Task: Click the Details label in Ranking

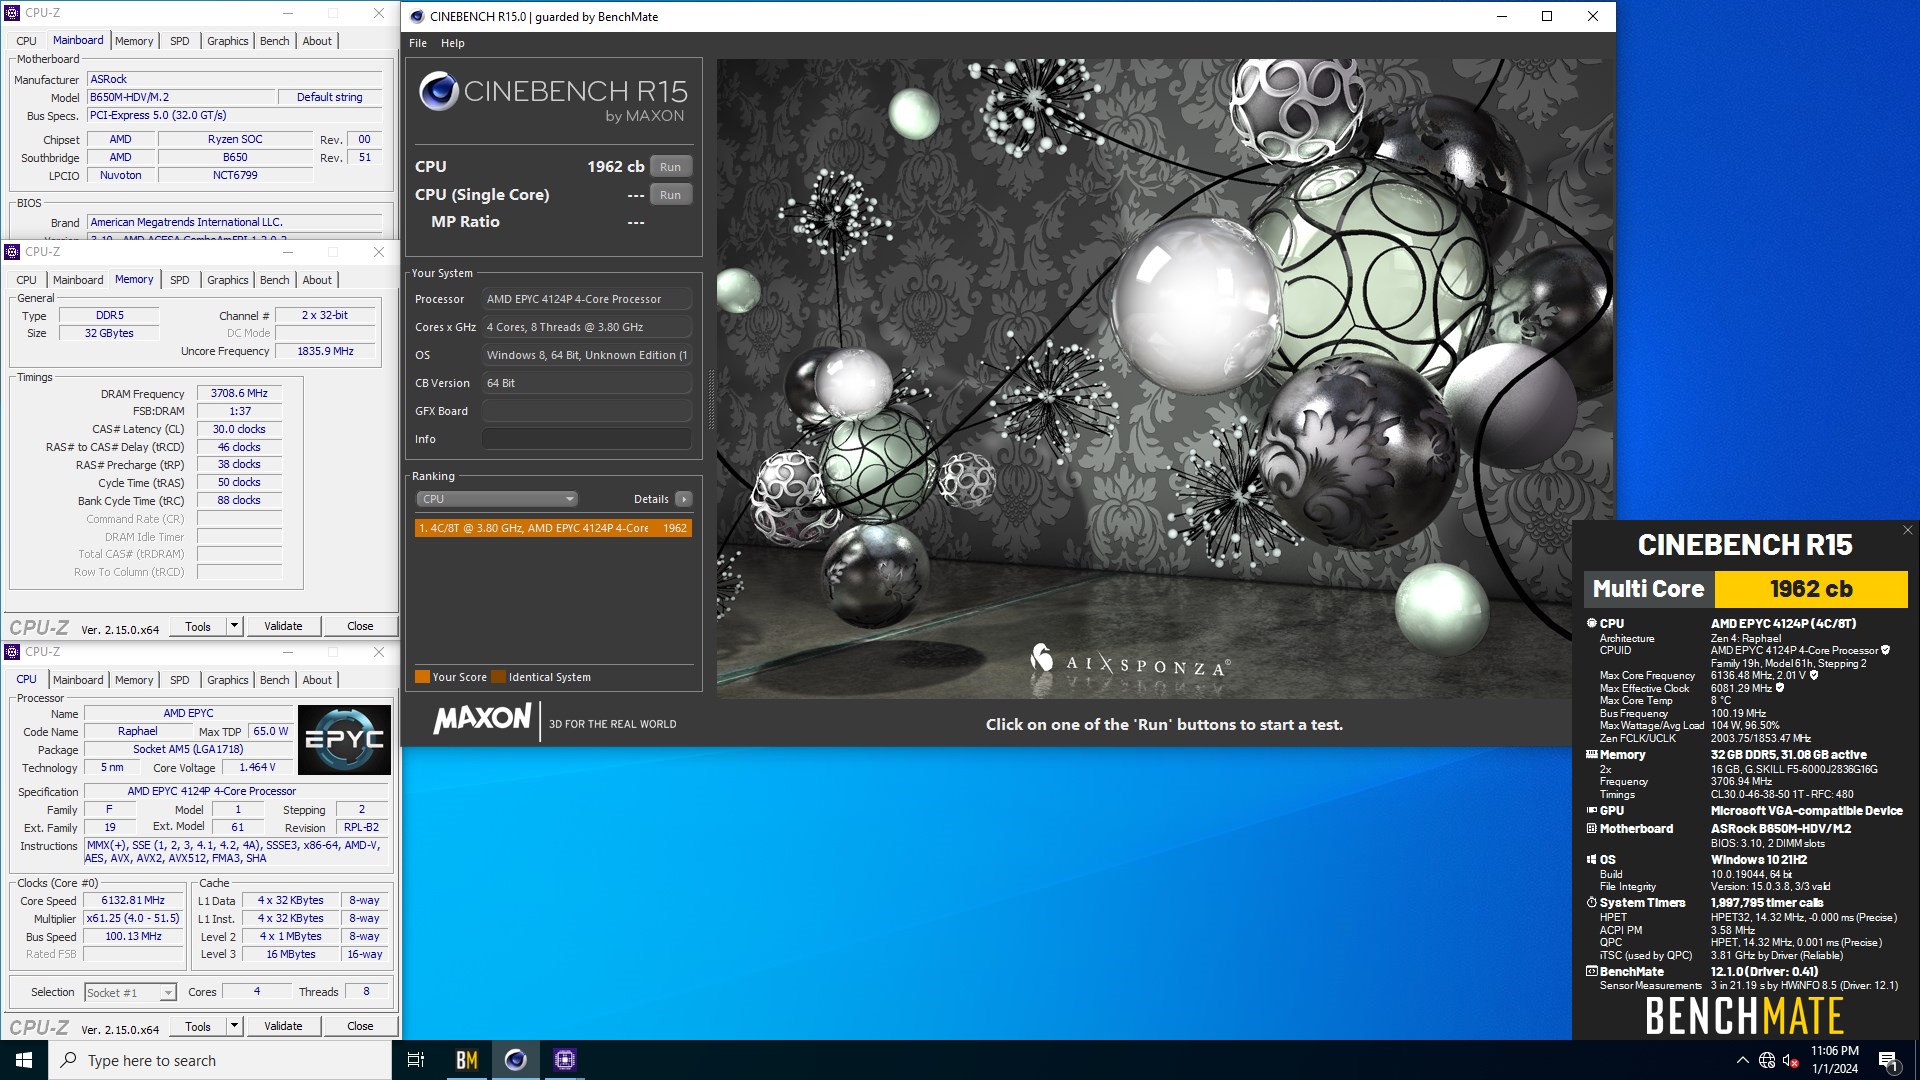Action: point(651,499)
